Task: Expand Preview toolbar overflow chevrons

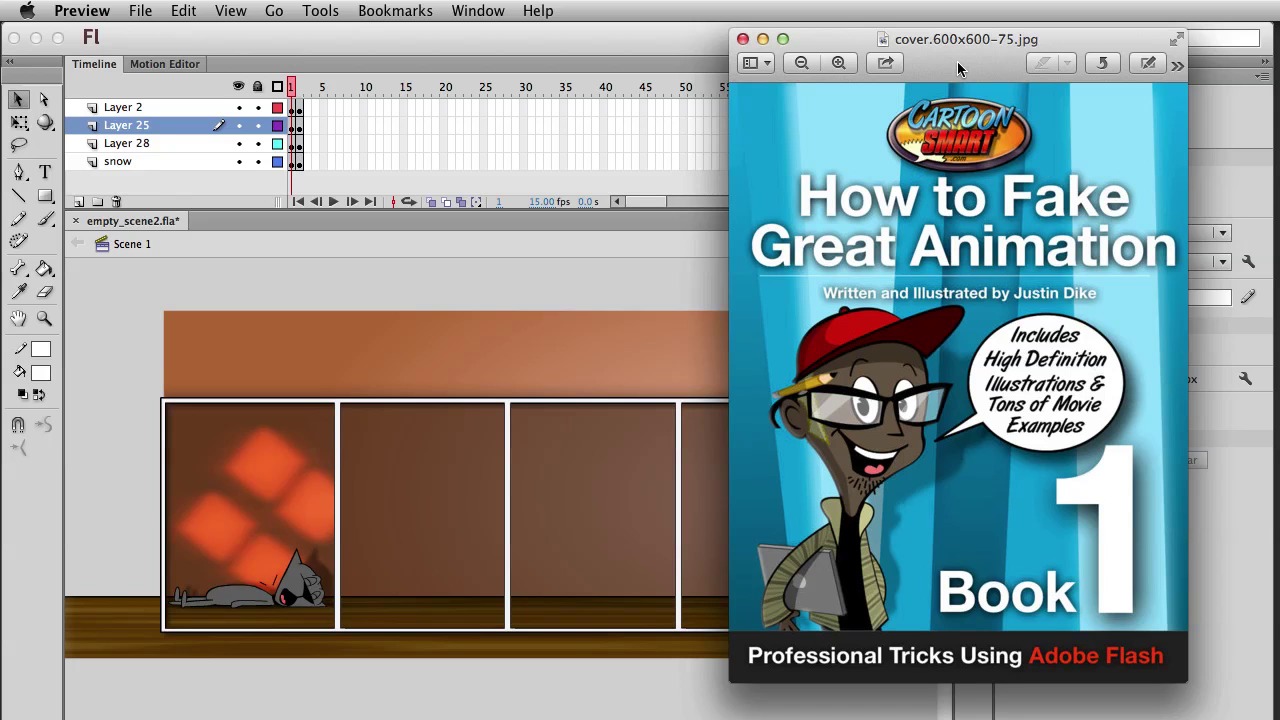Action: coord(1177,65)
